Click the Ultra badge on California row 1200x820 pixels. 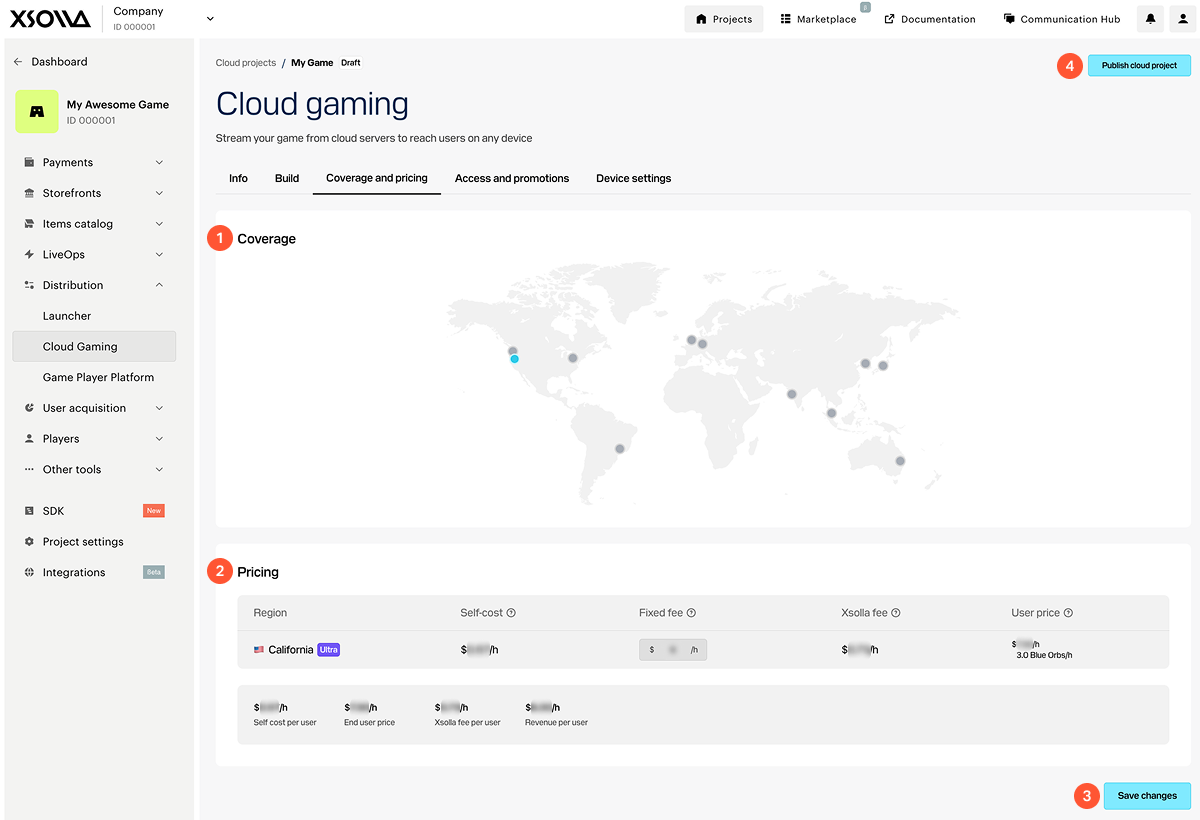click(x=329, y=650)
